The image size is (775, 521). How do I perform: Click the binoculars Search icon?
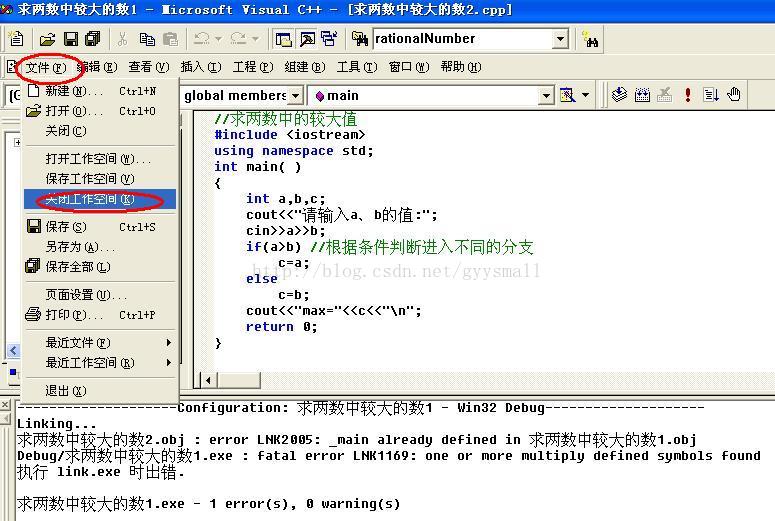click(x=590, y=39)
